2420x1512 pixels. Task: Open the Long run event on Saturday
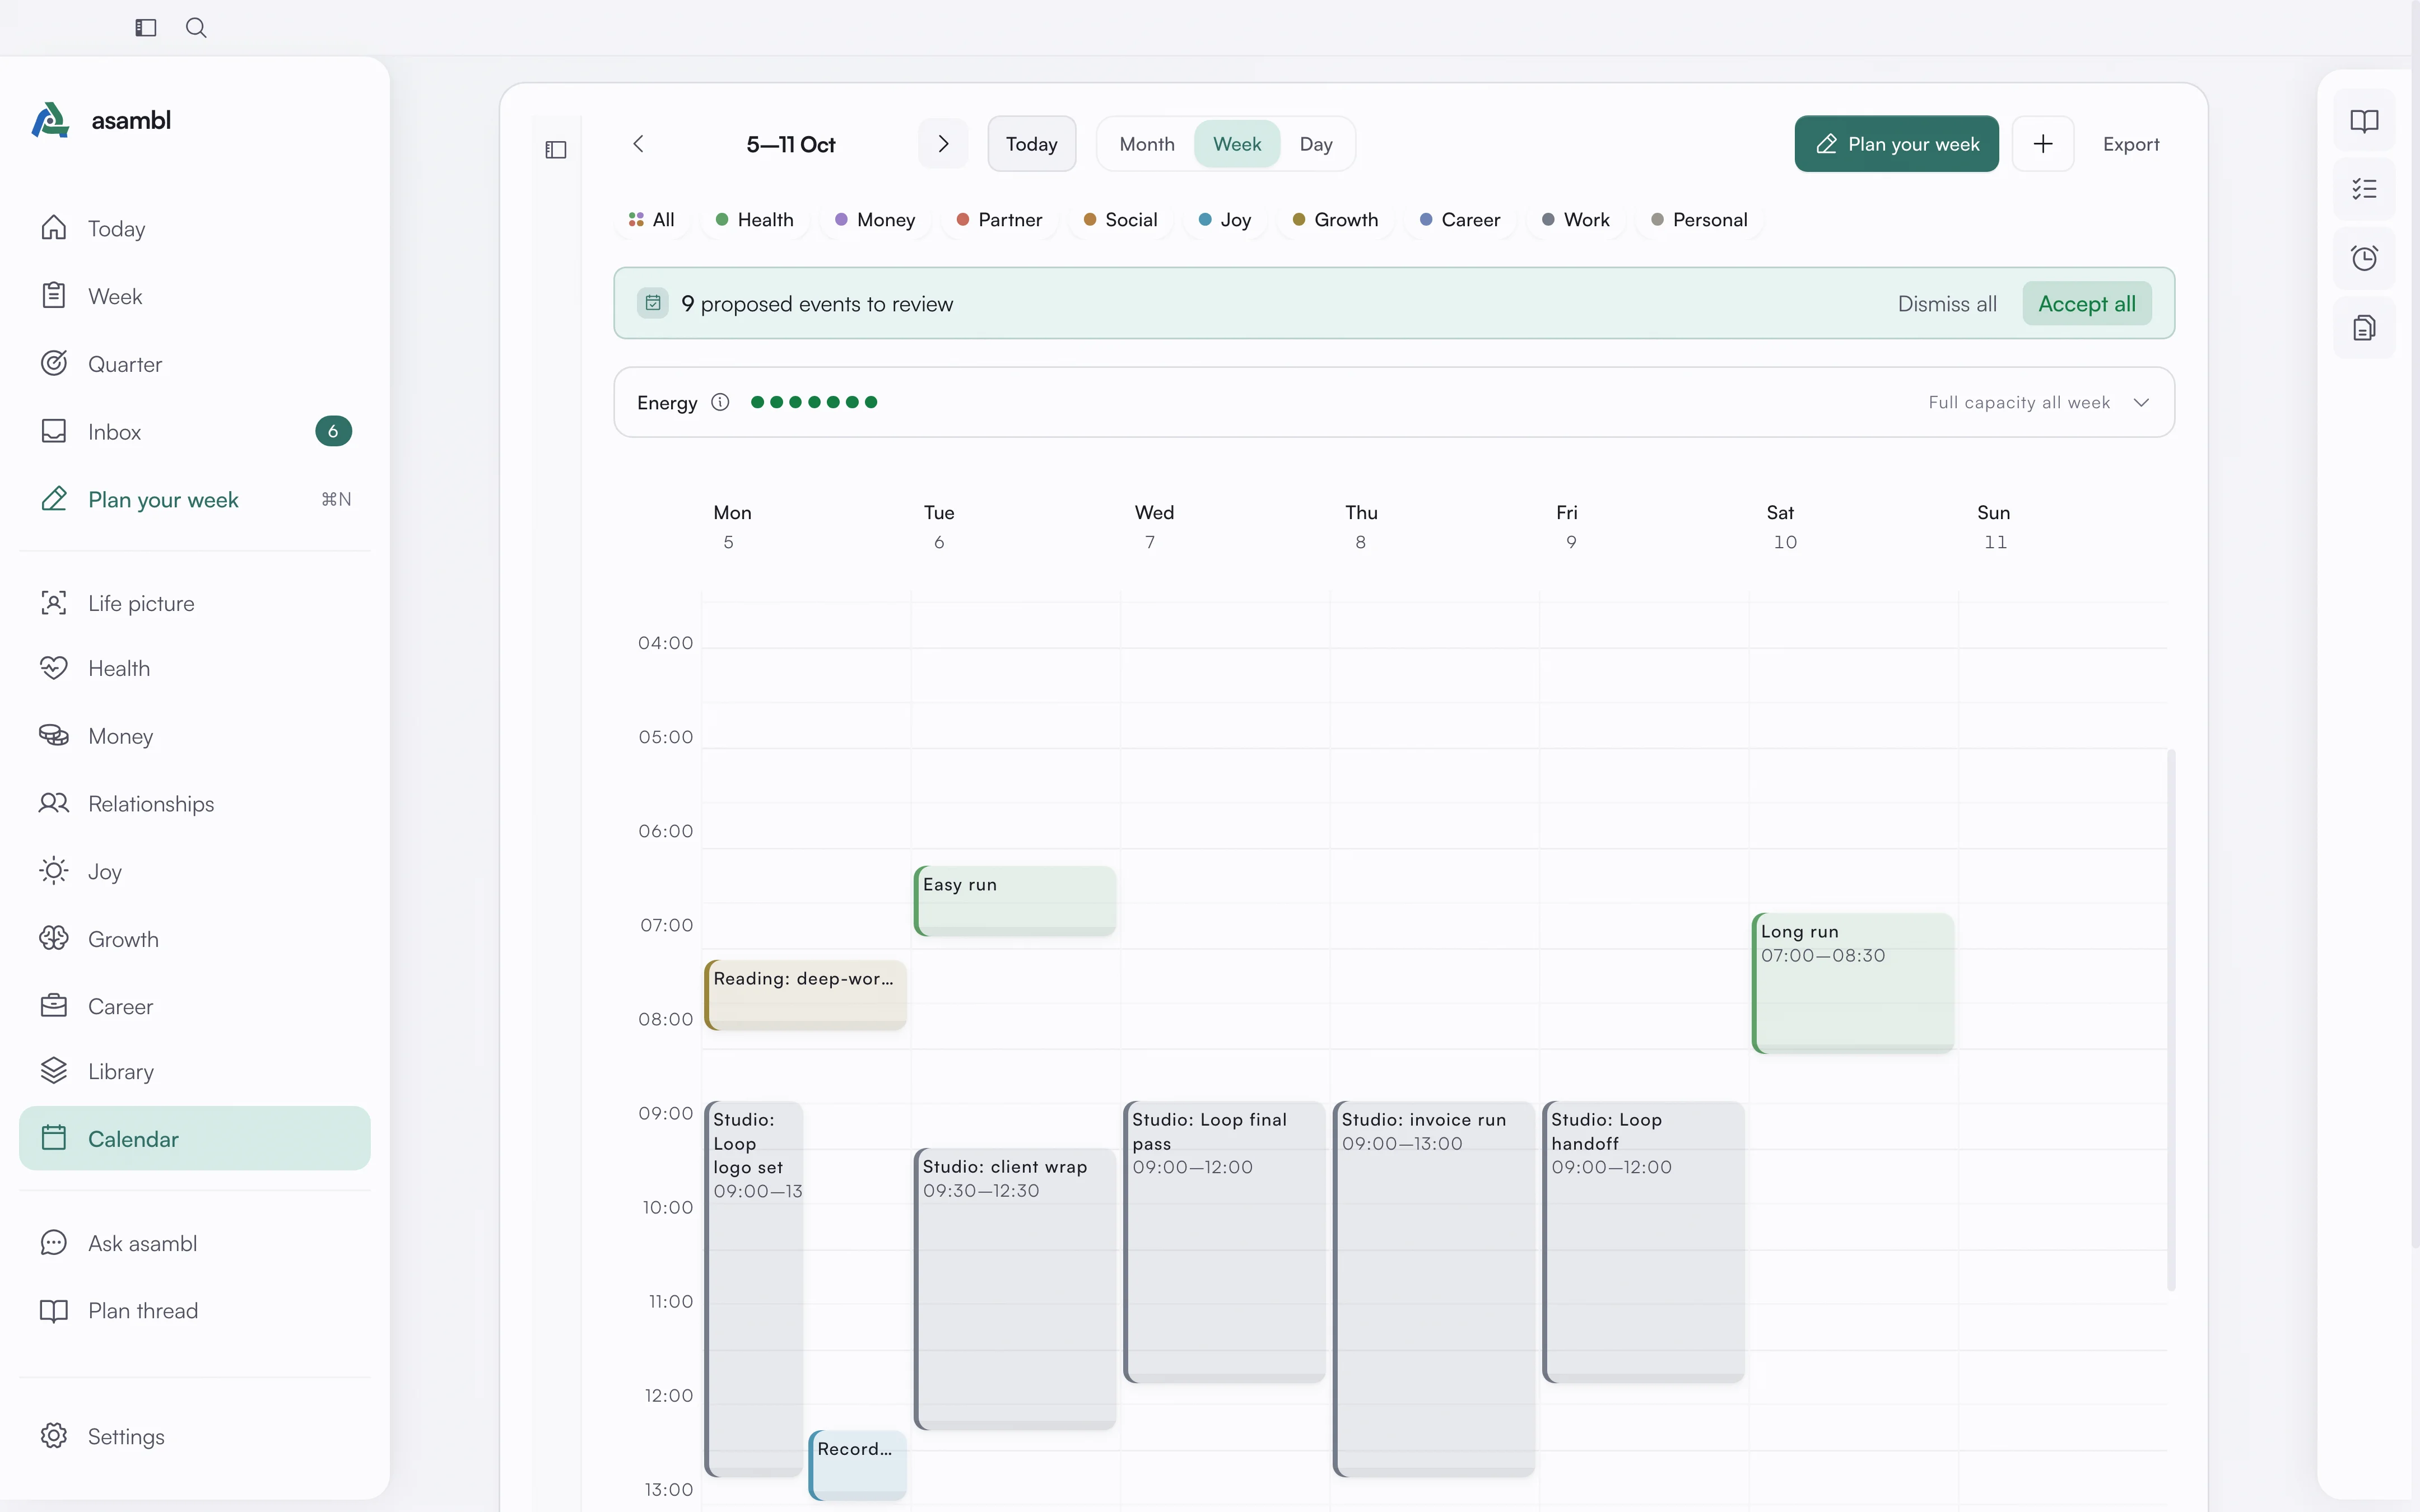pos(1853,982)
